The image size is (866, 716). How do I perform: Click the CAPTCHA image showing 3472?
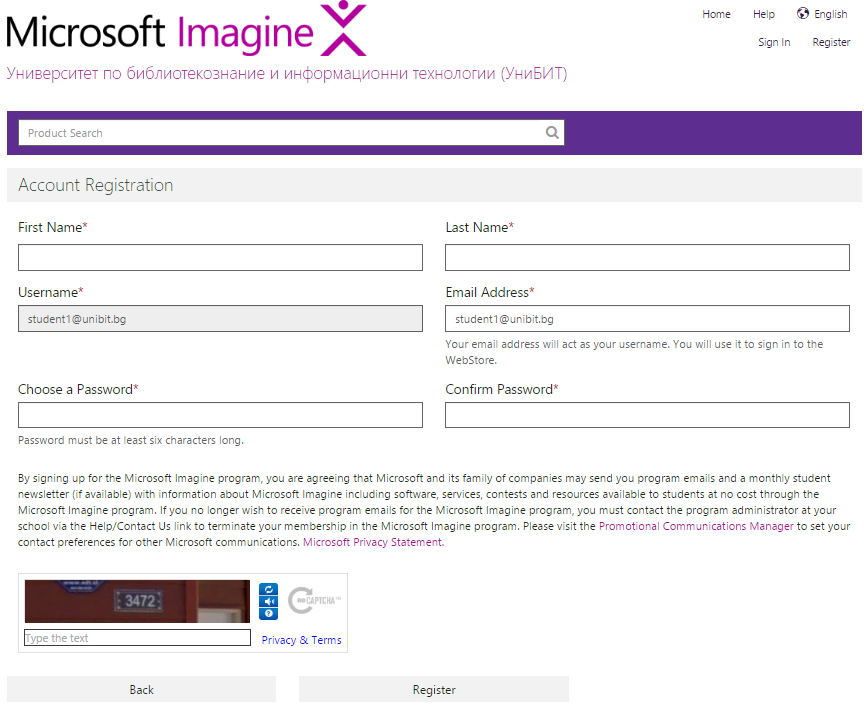(x=138, y=601)
